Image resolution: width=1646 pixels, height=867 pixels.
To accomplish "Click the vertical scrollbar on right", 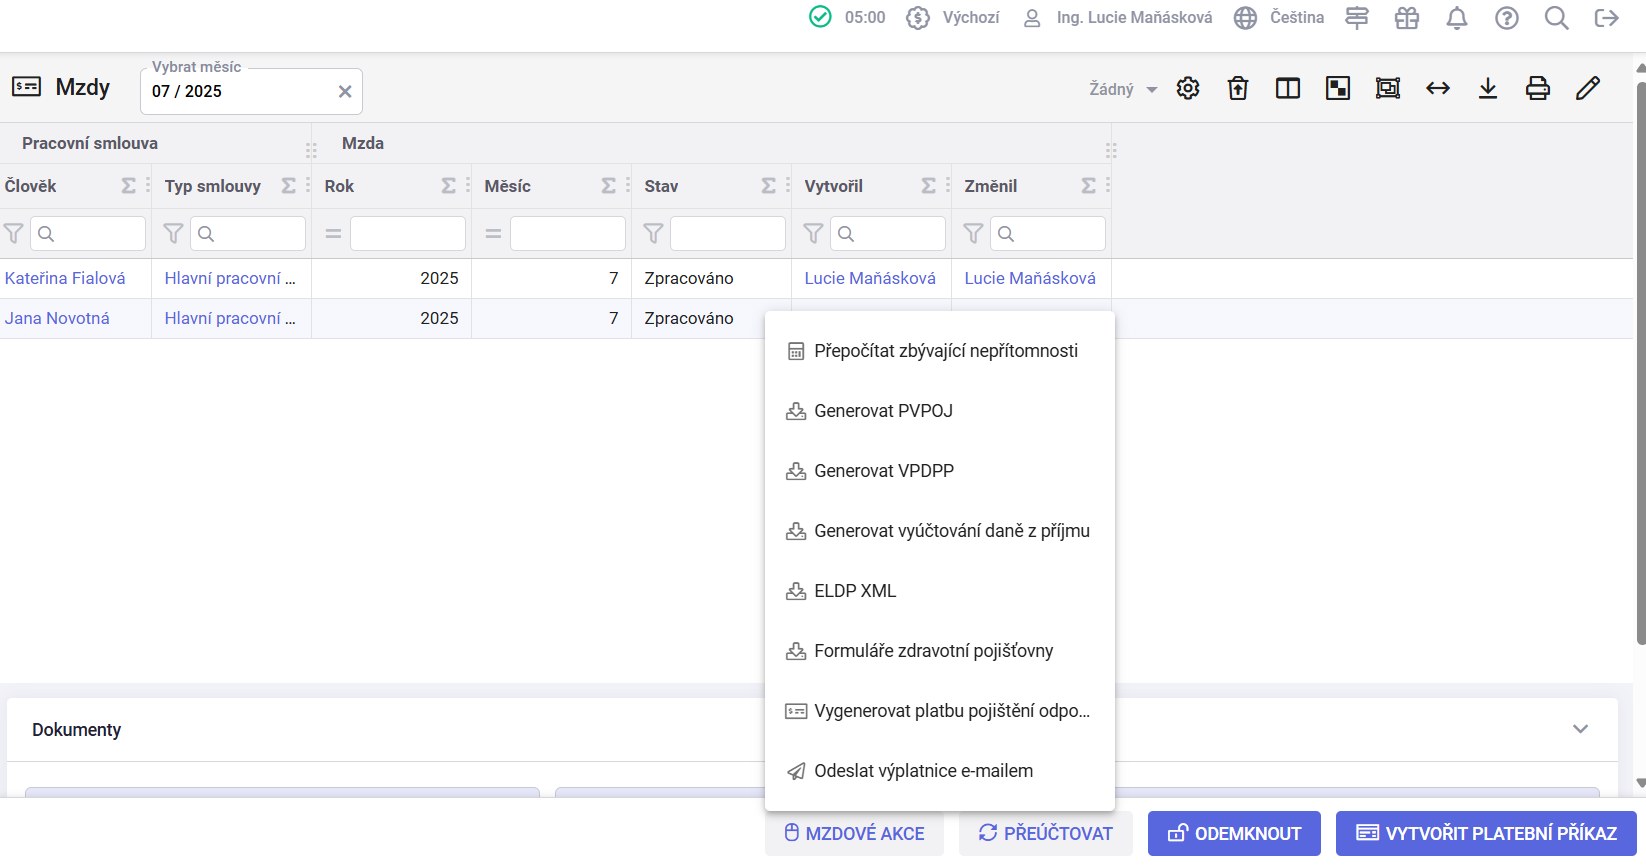I will point(1640,364).
